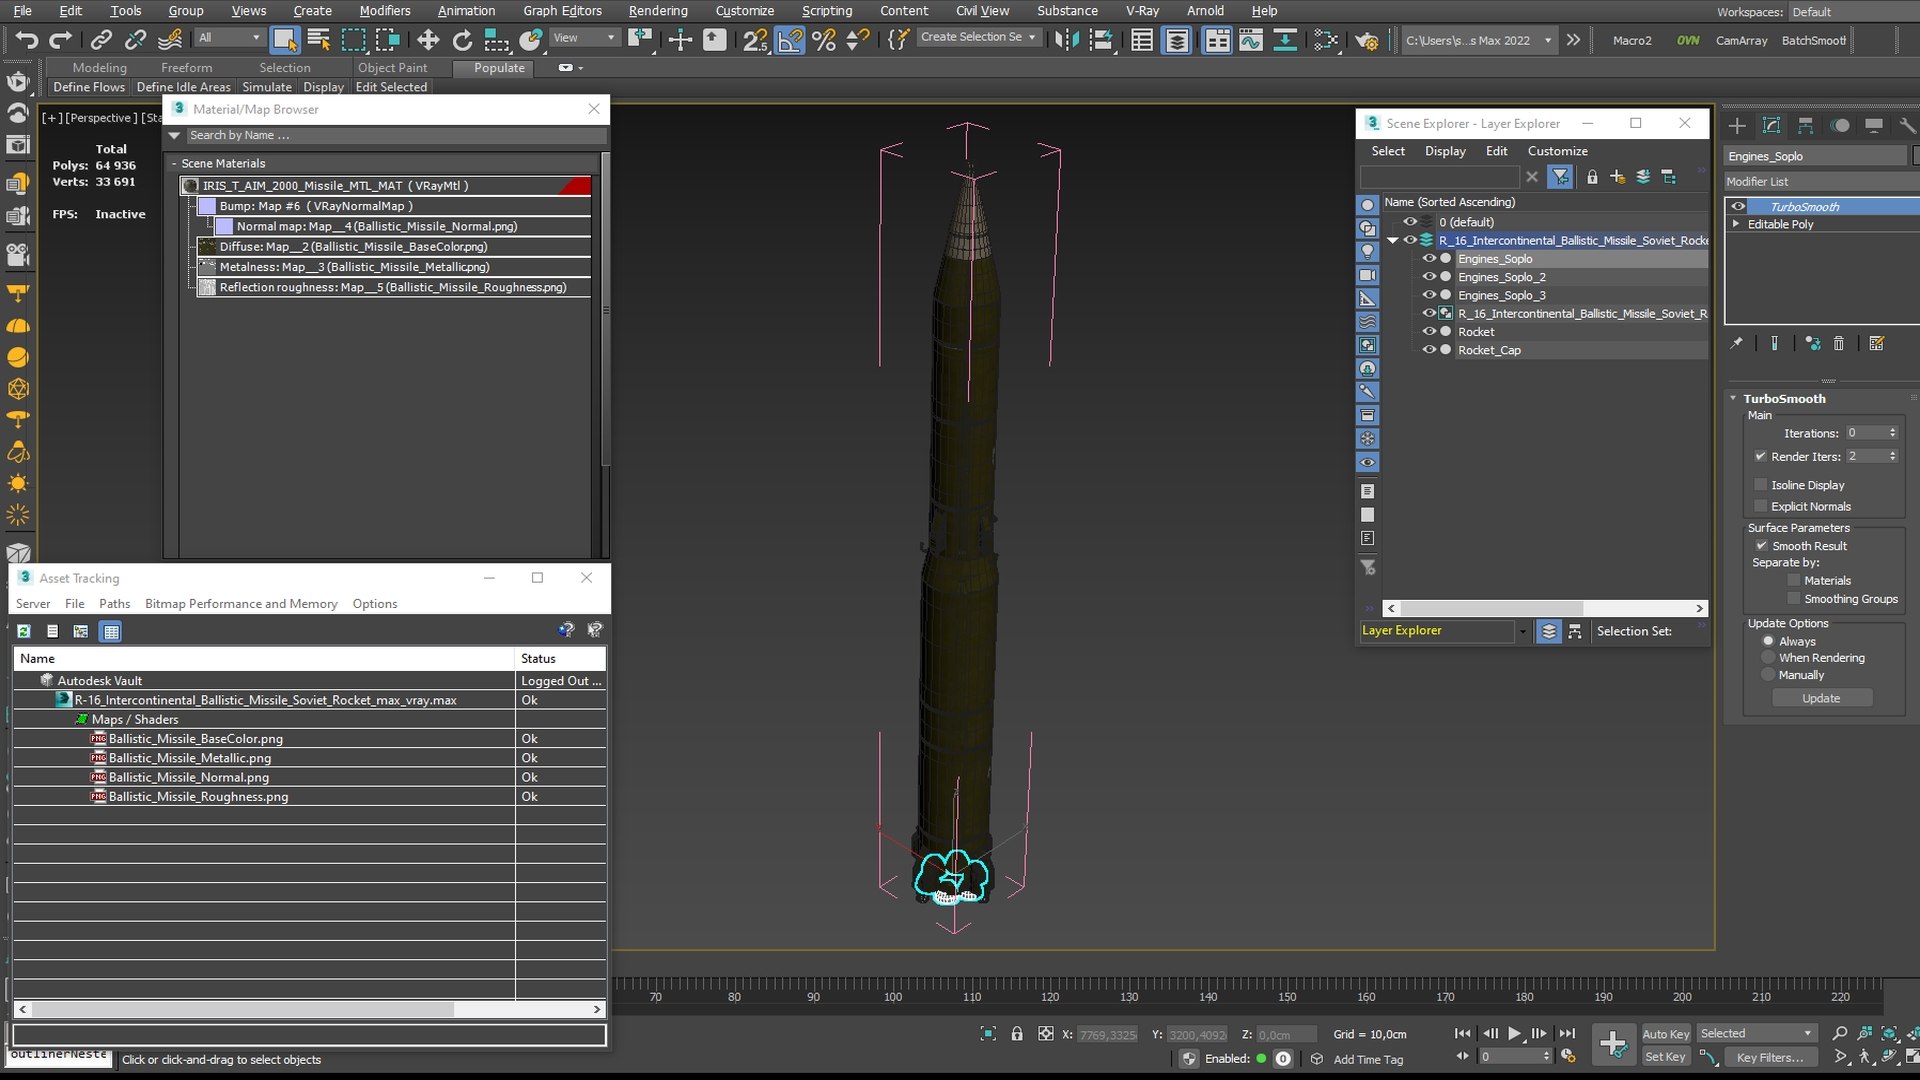Click the Material Browser search field
This screenshot has height=1080, width=1920.
(395, 135)
